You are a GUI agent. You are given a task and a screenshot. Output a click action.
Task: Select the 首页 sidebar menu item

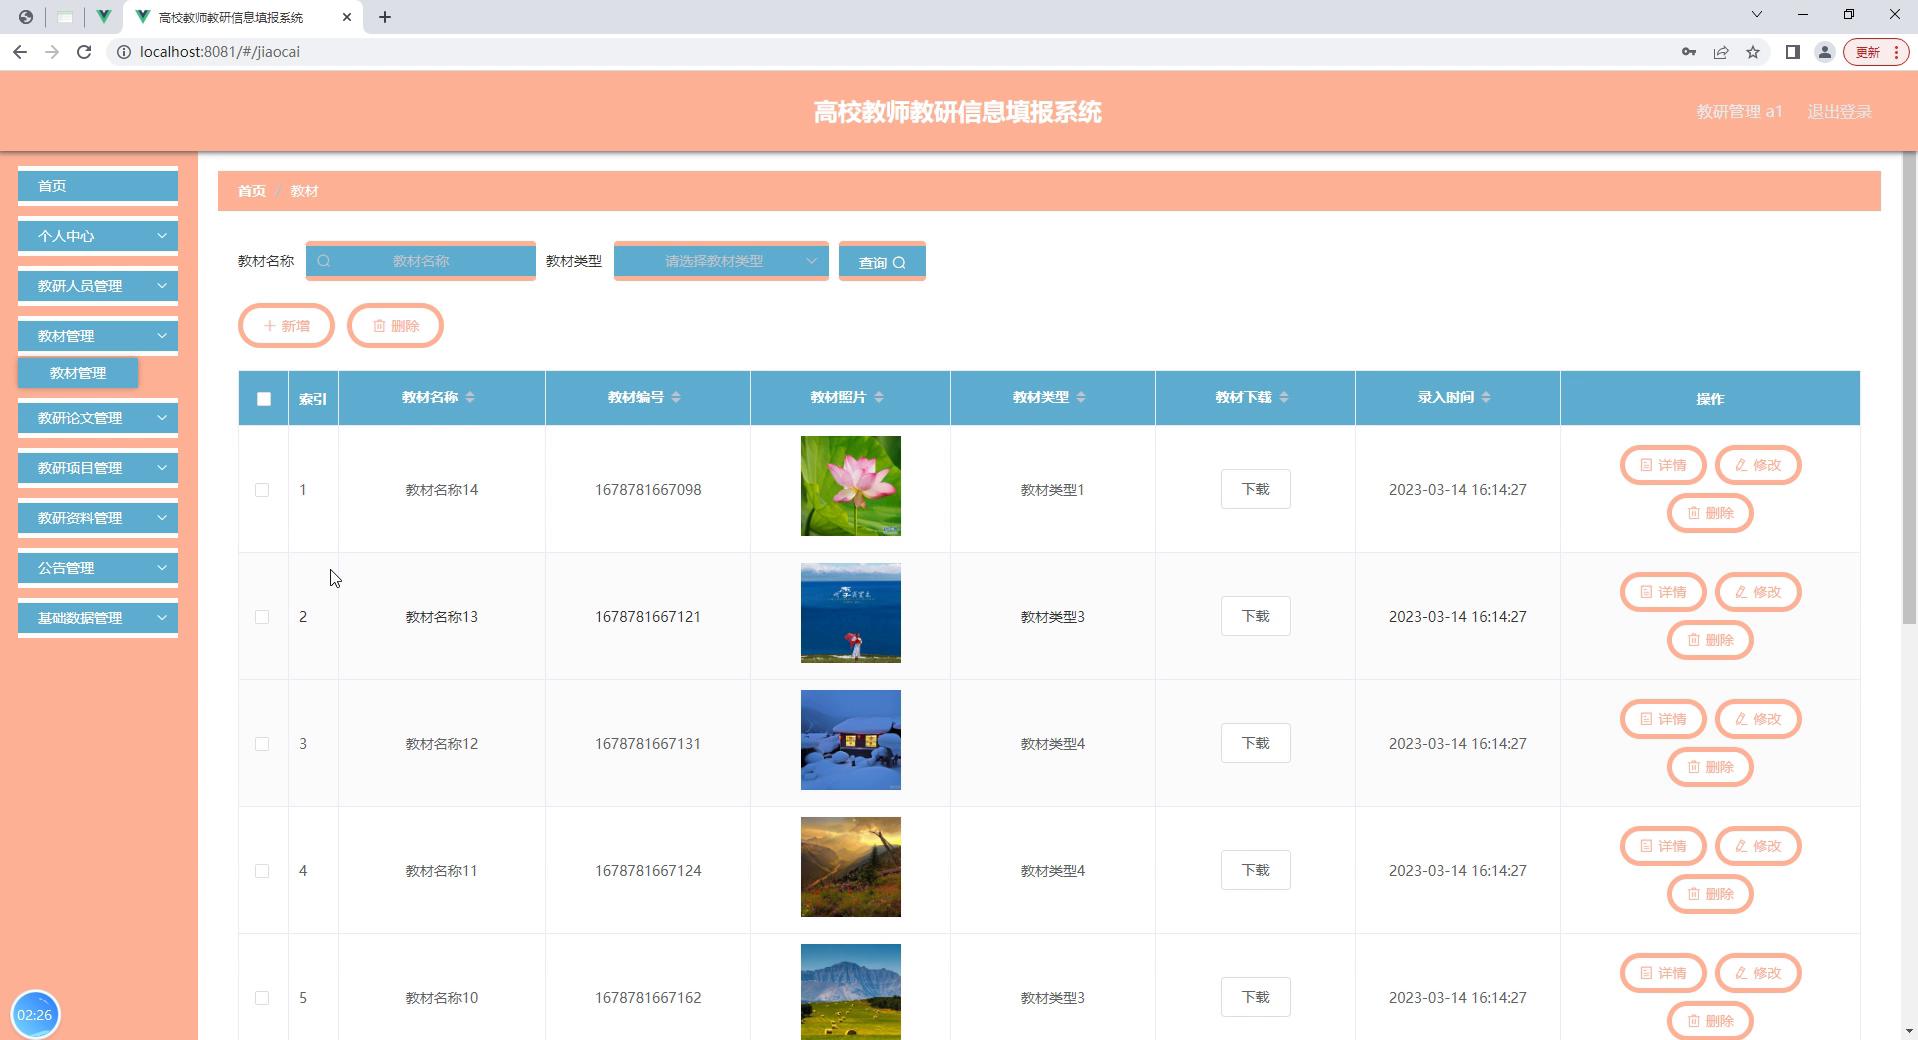tap(98, 186)
